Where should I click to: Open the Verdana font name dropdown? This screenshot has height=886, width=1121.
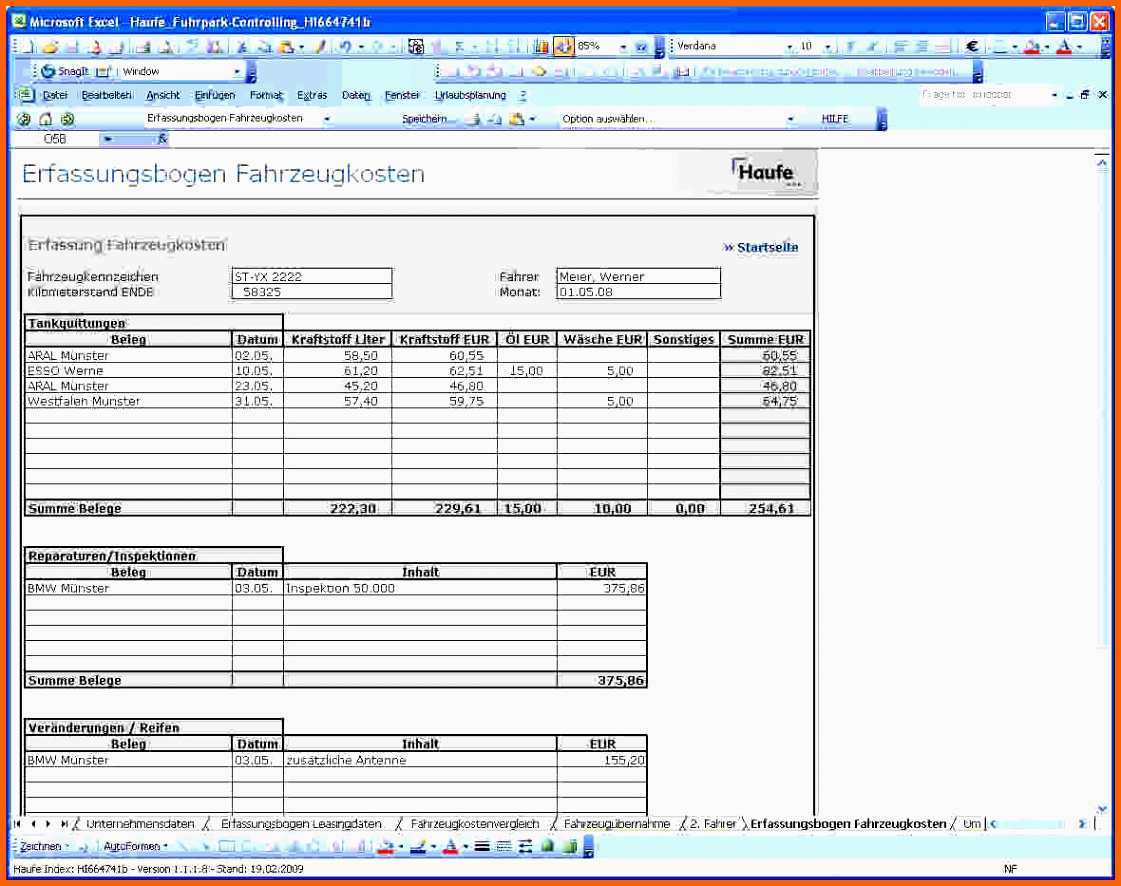789,47
